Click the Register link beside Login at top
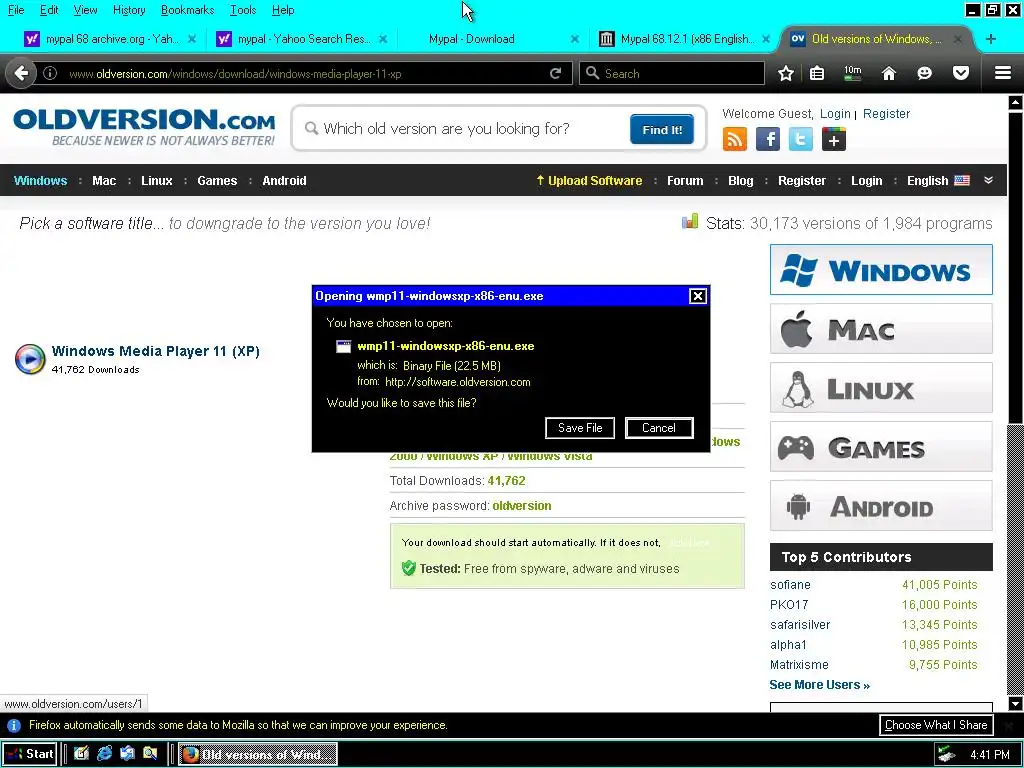1024x768 pixels. pyautogui.click(x=886, y=114)
